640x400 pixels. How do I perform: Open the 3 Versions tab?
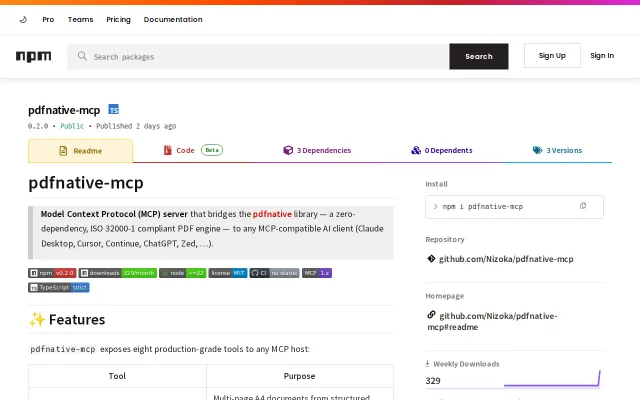click(x=557, y=150)
